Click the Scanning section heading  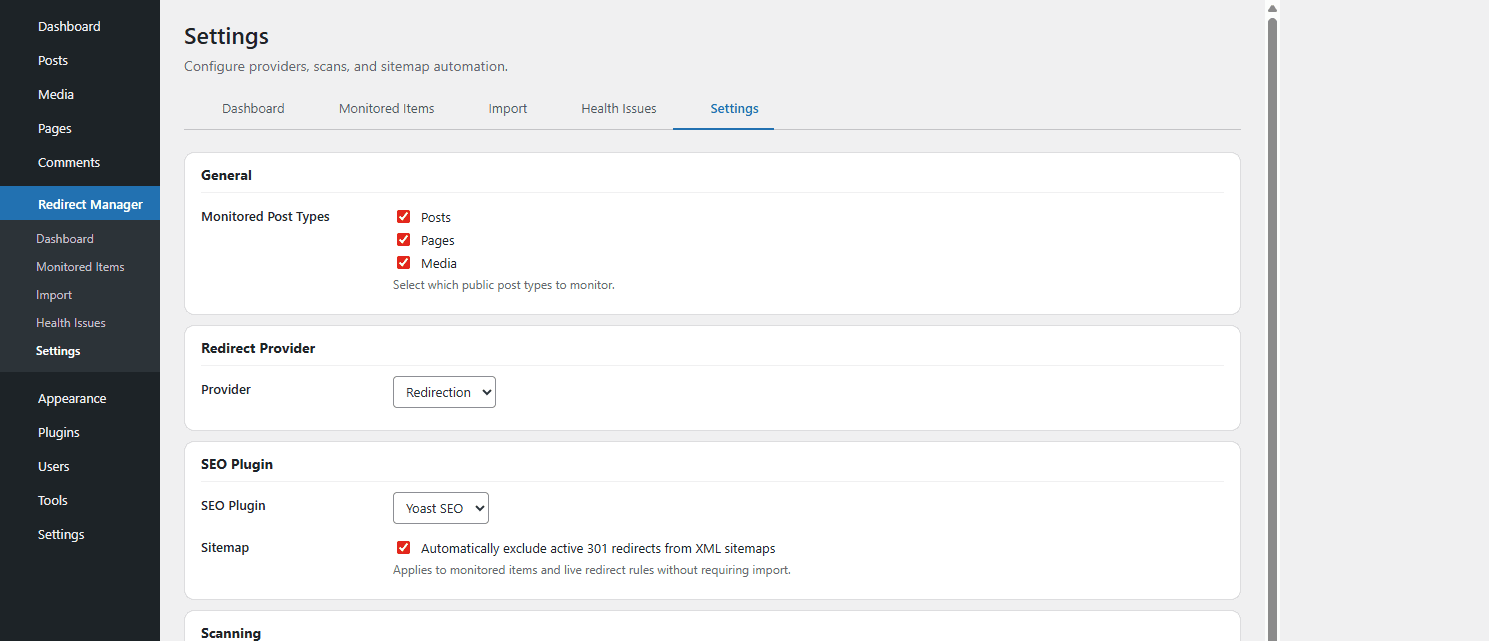(231, 633)
